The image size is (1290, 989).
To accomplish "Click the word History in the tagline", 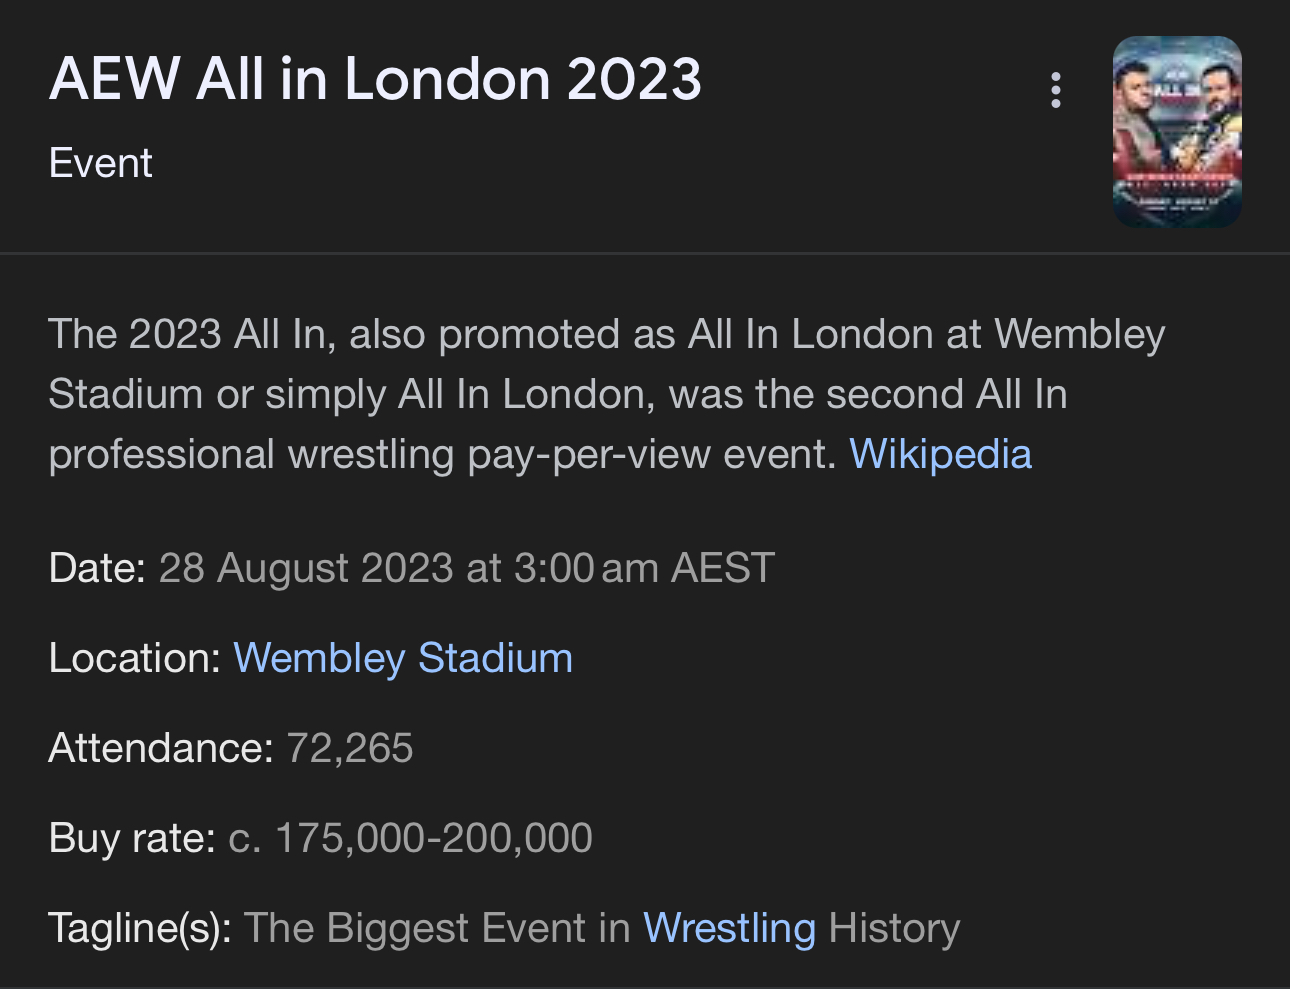I will click(x=894, y=928).
